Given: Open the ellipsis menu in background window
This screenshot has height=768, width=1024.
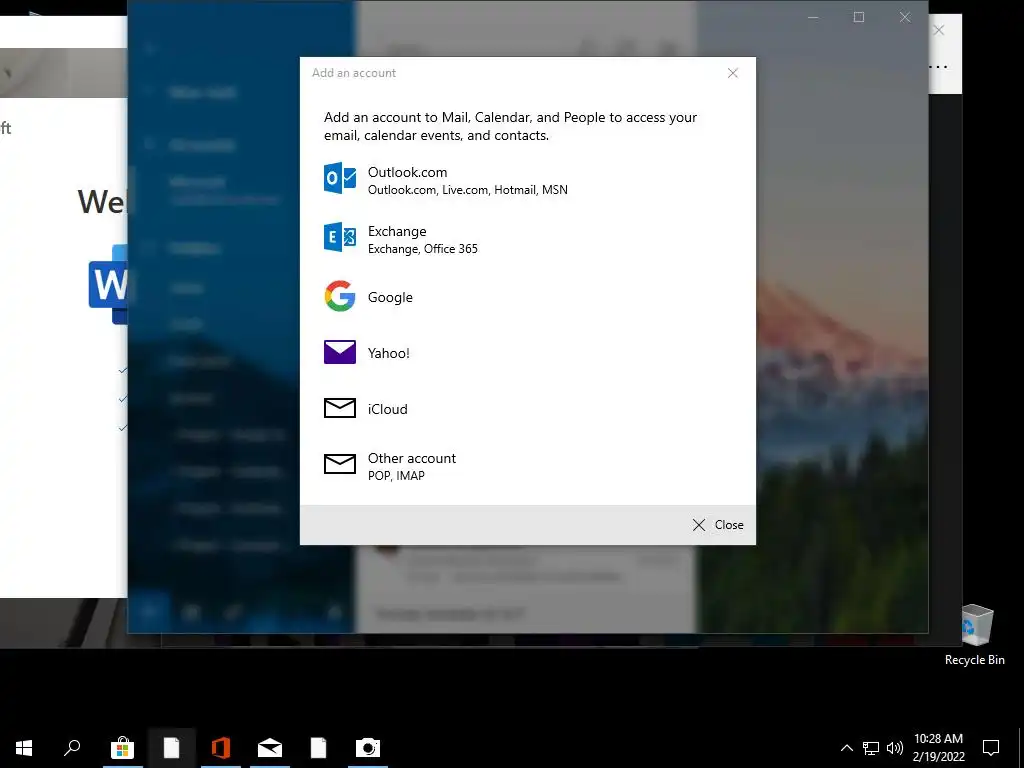Looking at the screenshot, I should 938,67.
